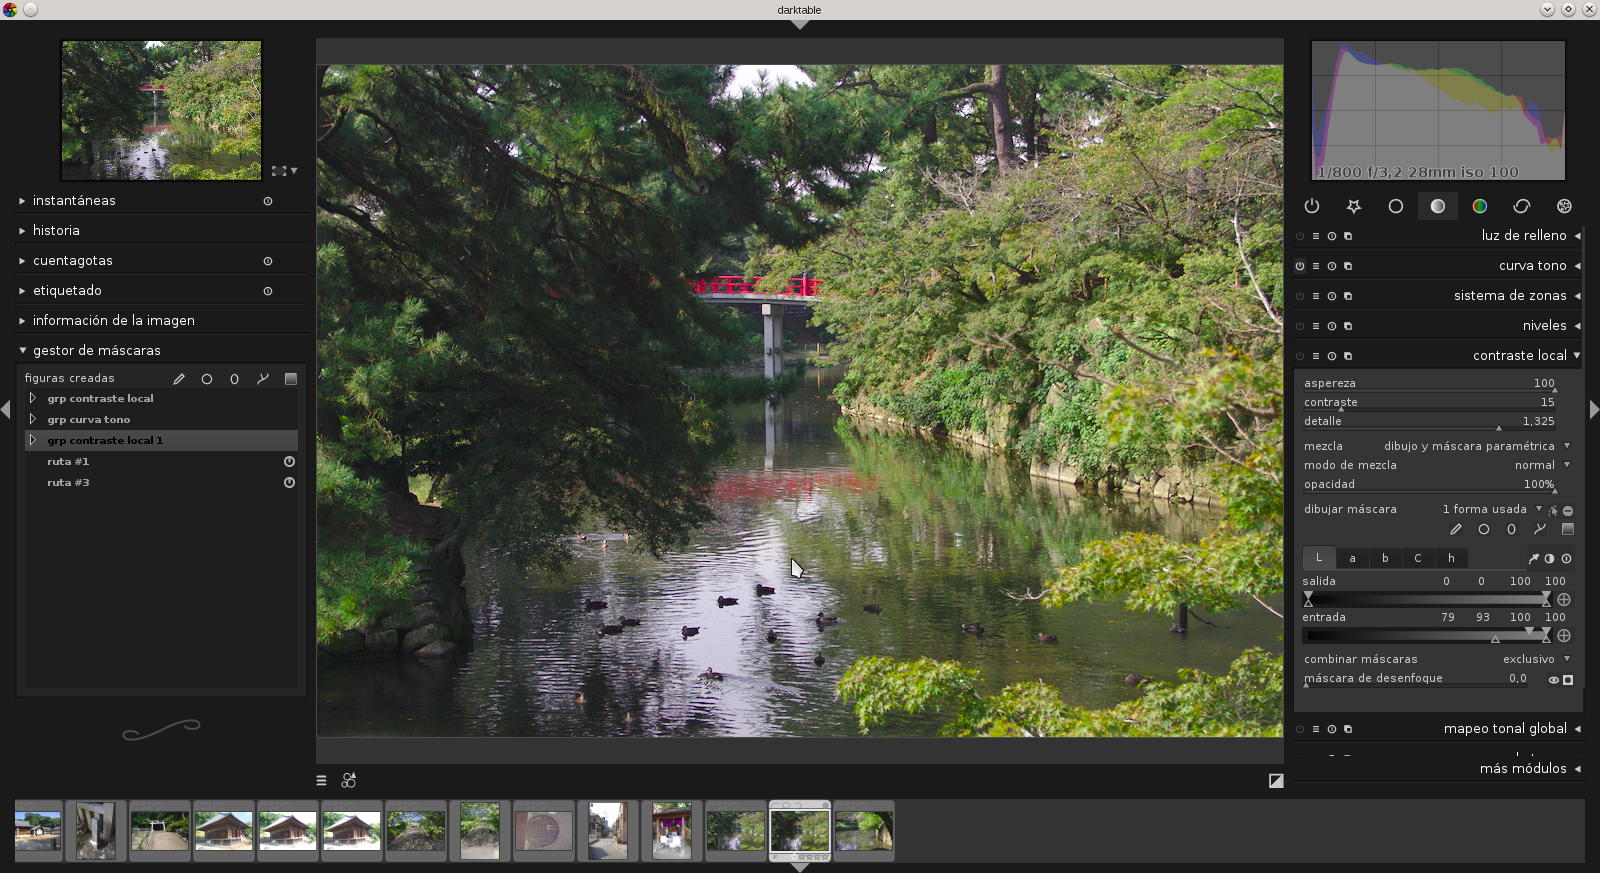
Task: Toggle ruta #1 shape state
Action: click(x=289, y=462)
